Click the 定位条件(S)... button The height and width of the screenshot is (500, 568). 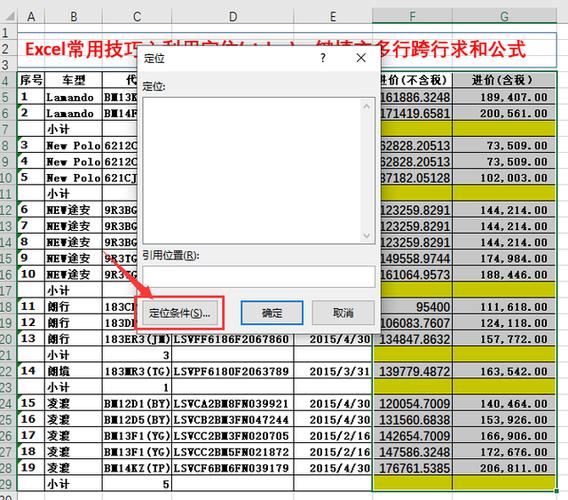(x=179, y=313)
